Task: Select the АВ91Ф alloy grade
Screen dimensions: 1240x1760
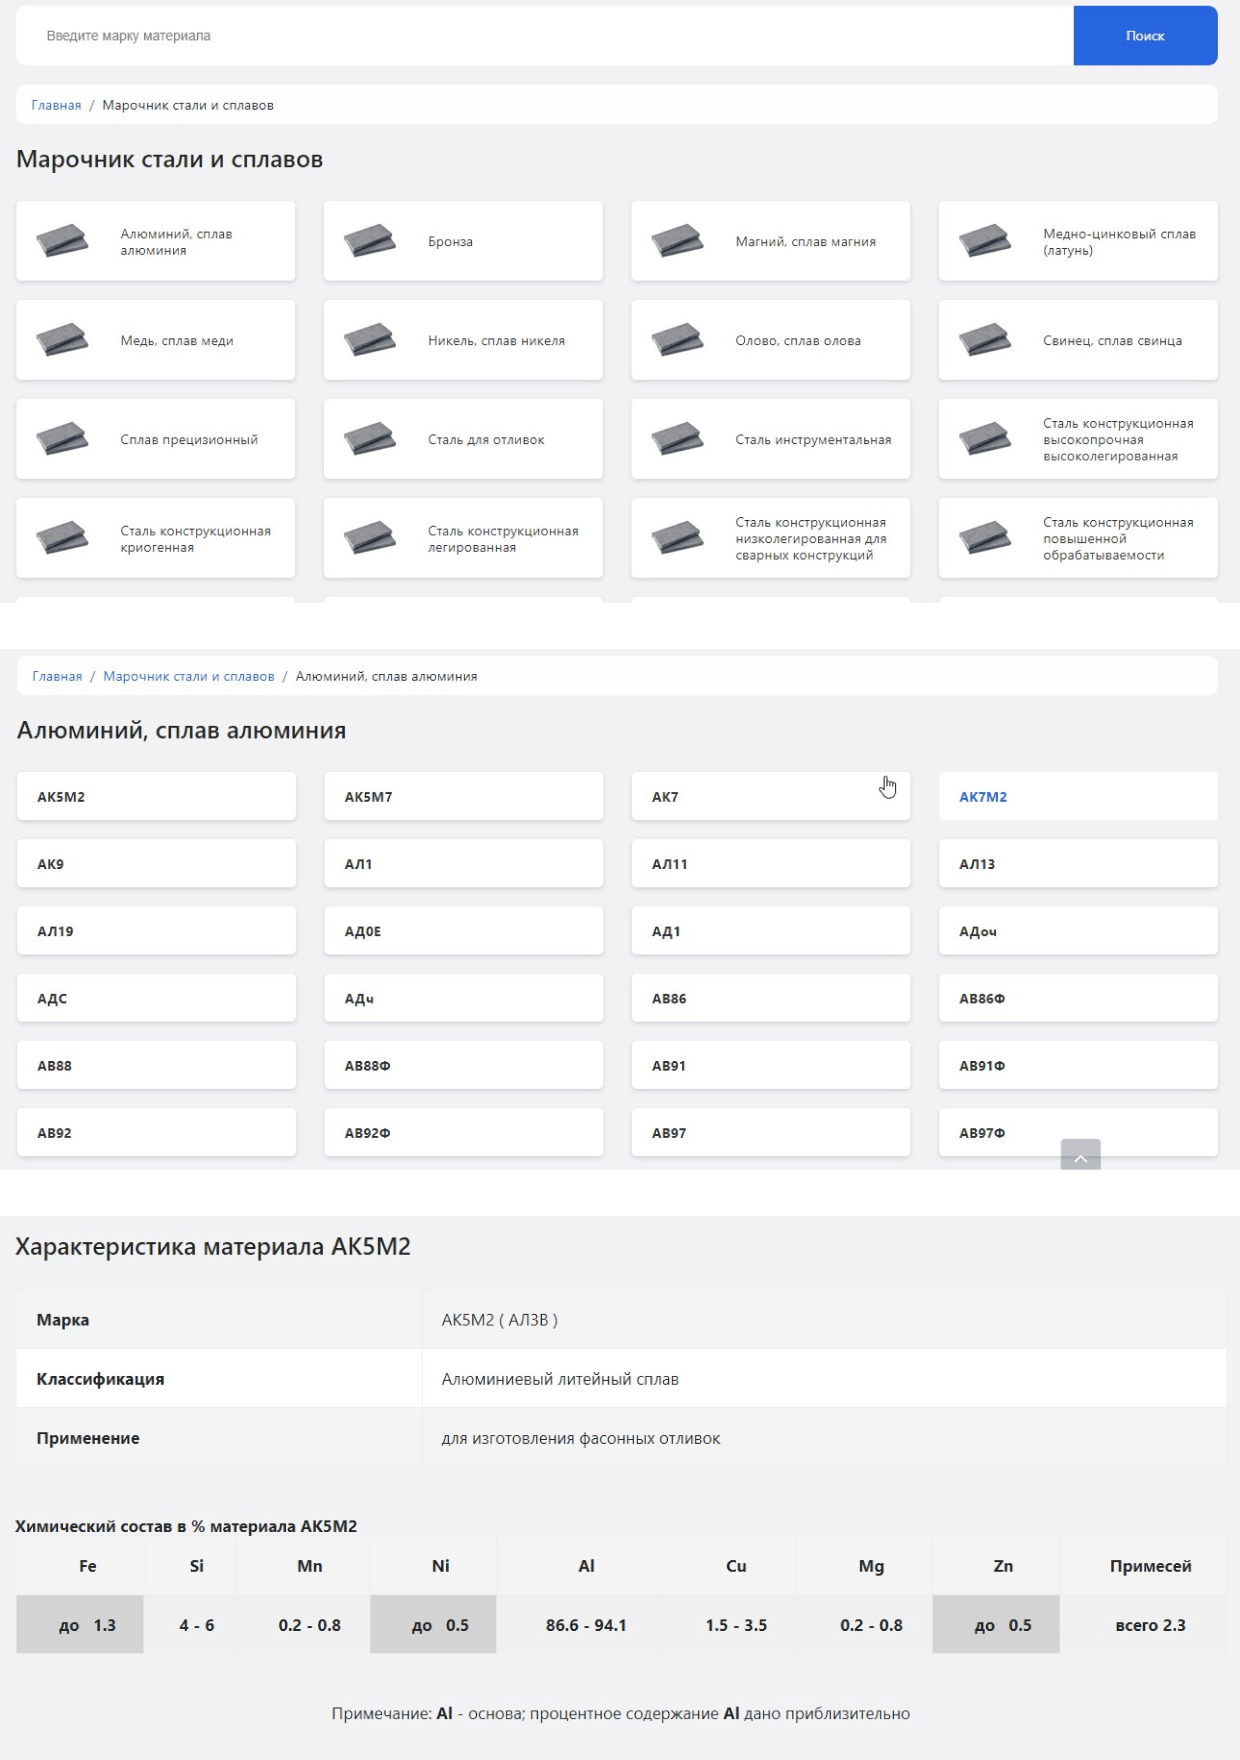Action: click(x=1078, y=1065)
